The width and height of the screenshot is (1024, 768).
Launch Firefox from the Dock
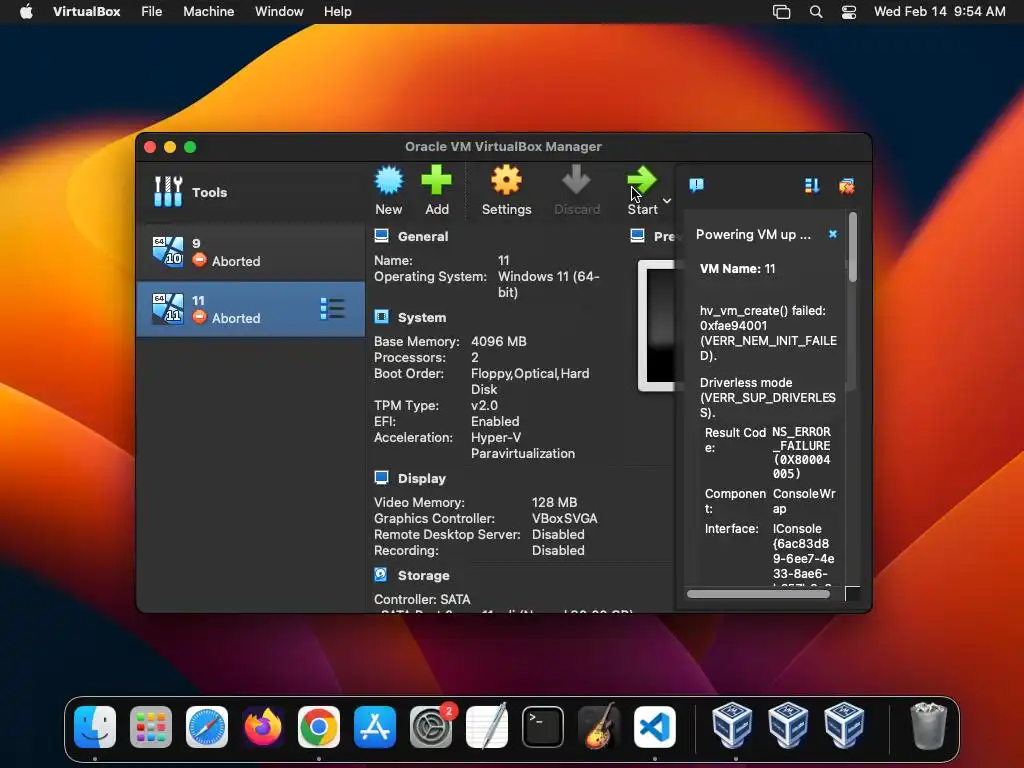coord(263,727)
